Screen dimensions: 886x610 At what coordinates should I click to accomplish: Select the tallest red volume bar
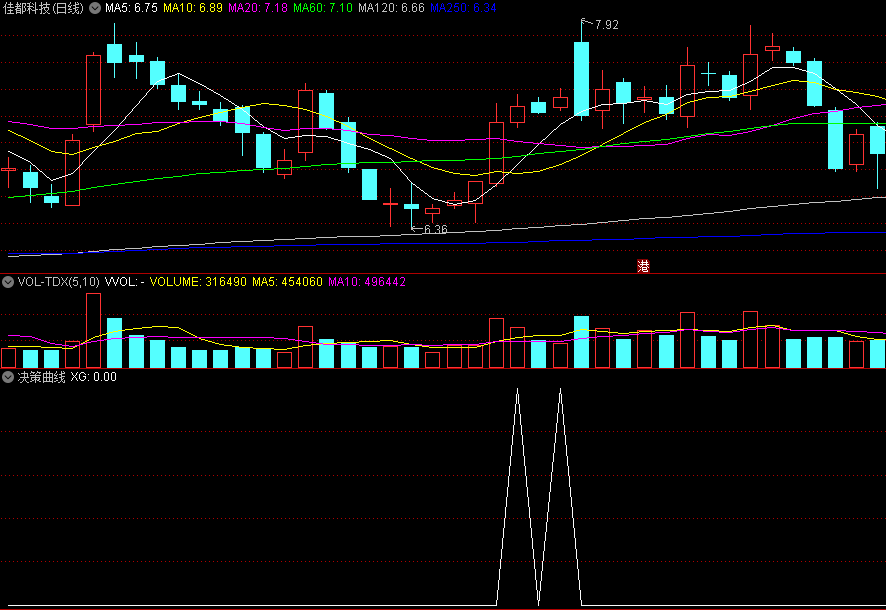pos(93,330)
